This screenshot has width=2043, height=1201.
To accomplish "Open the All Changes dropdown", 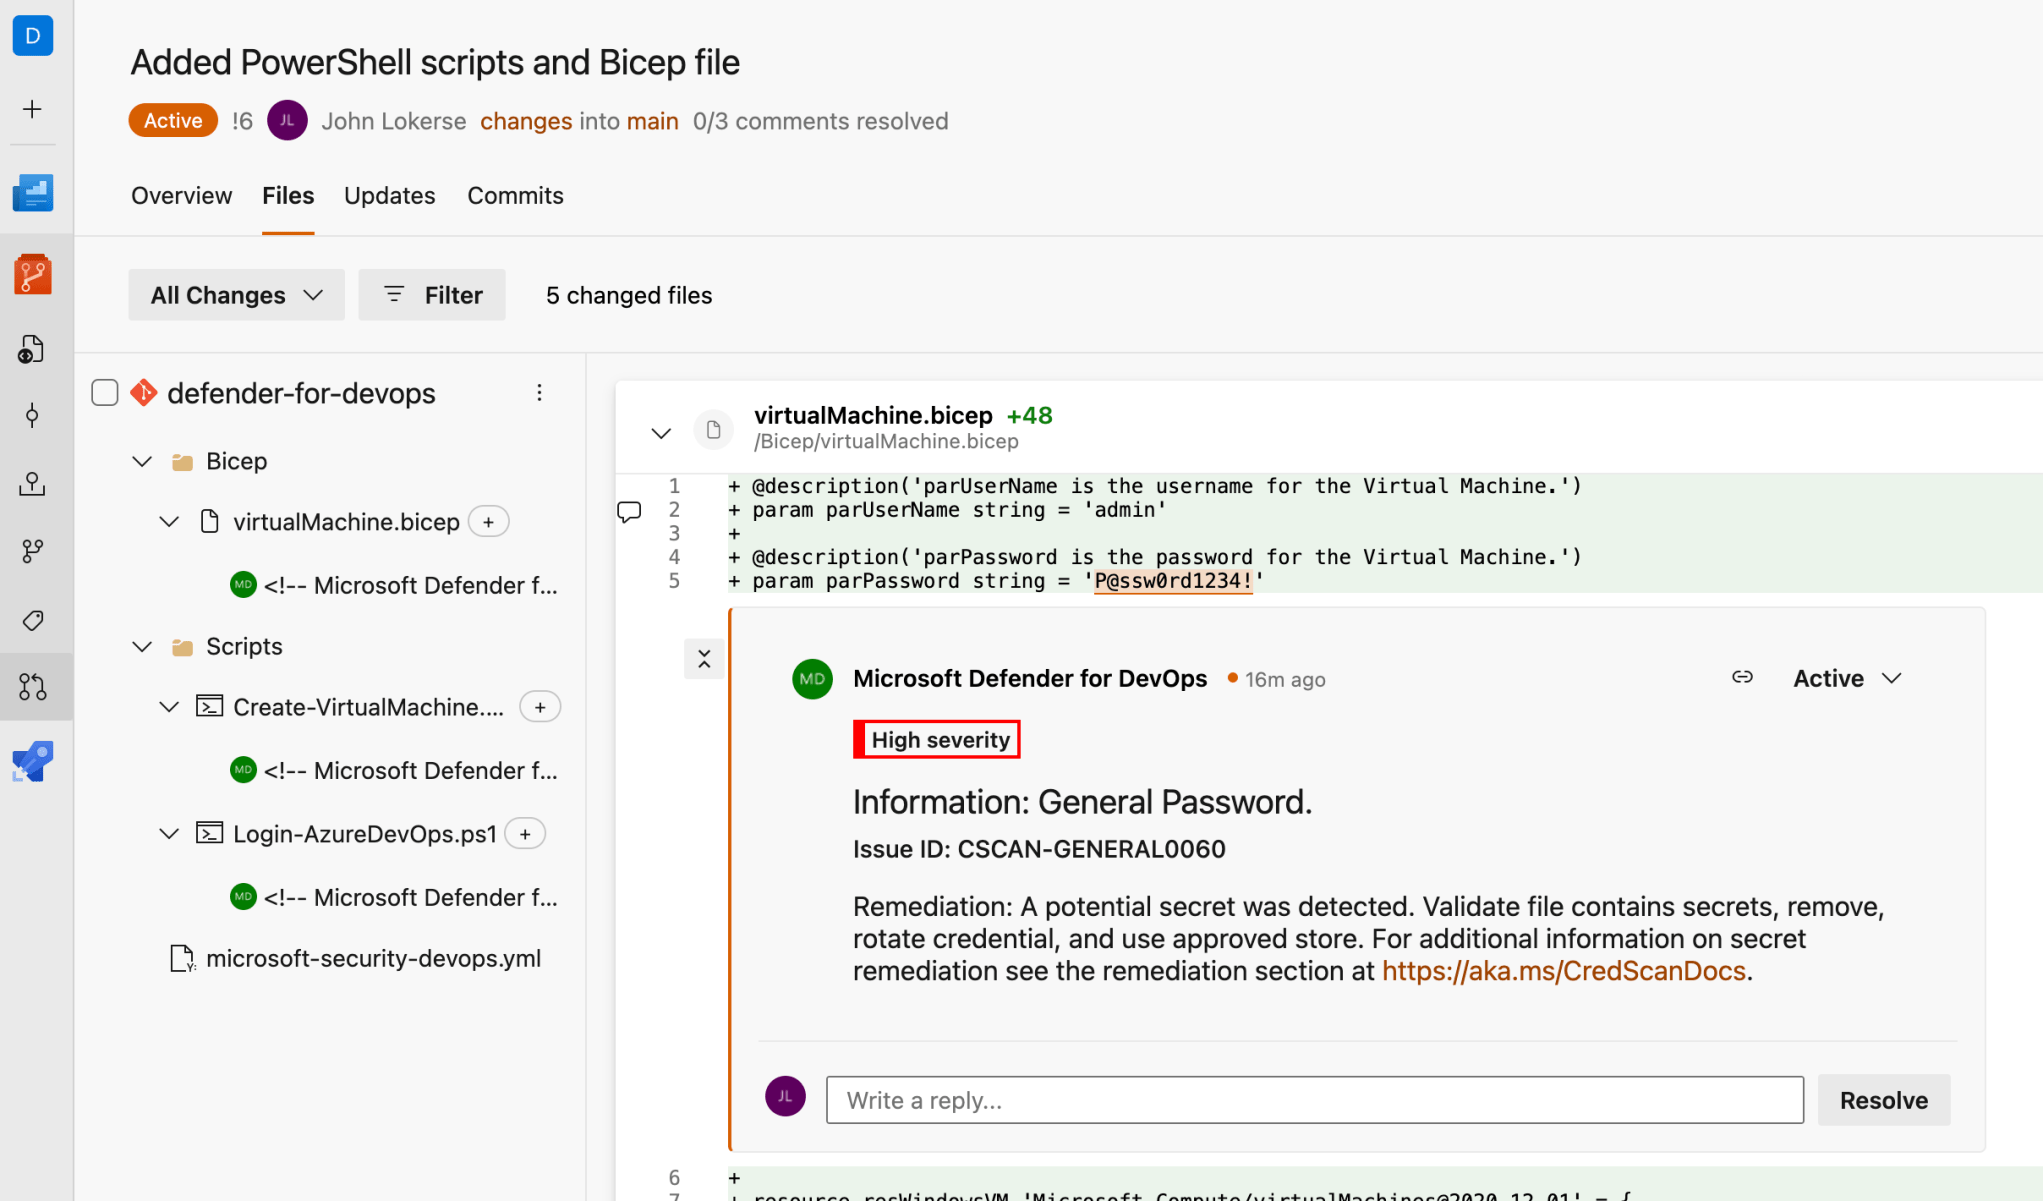I will (236, 294).
